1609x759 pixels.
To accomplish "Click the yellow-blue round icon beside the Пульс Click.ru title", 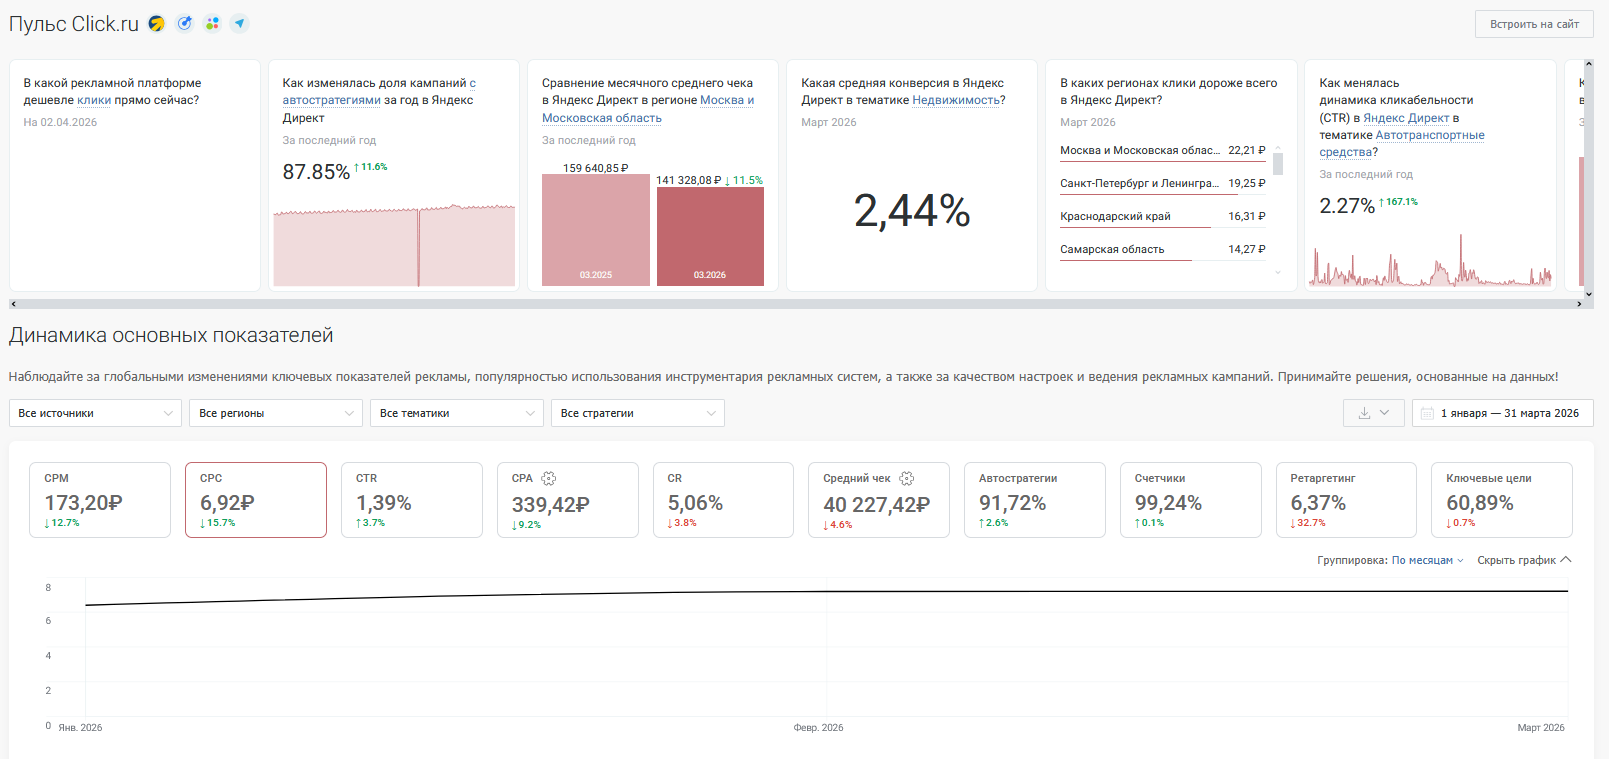I will tap(157, 24).
